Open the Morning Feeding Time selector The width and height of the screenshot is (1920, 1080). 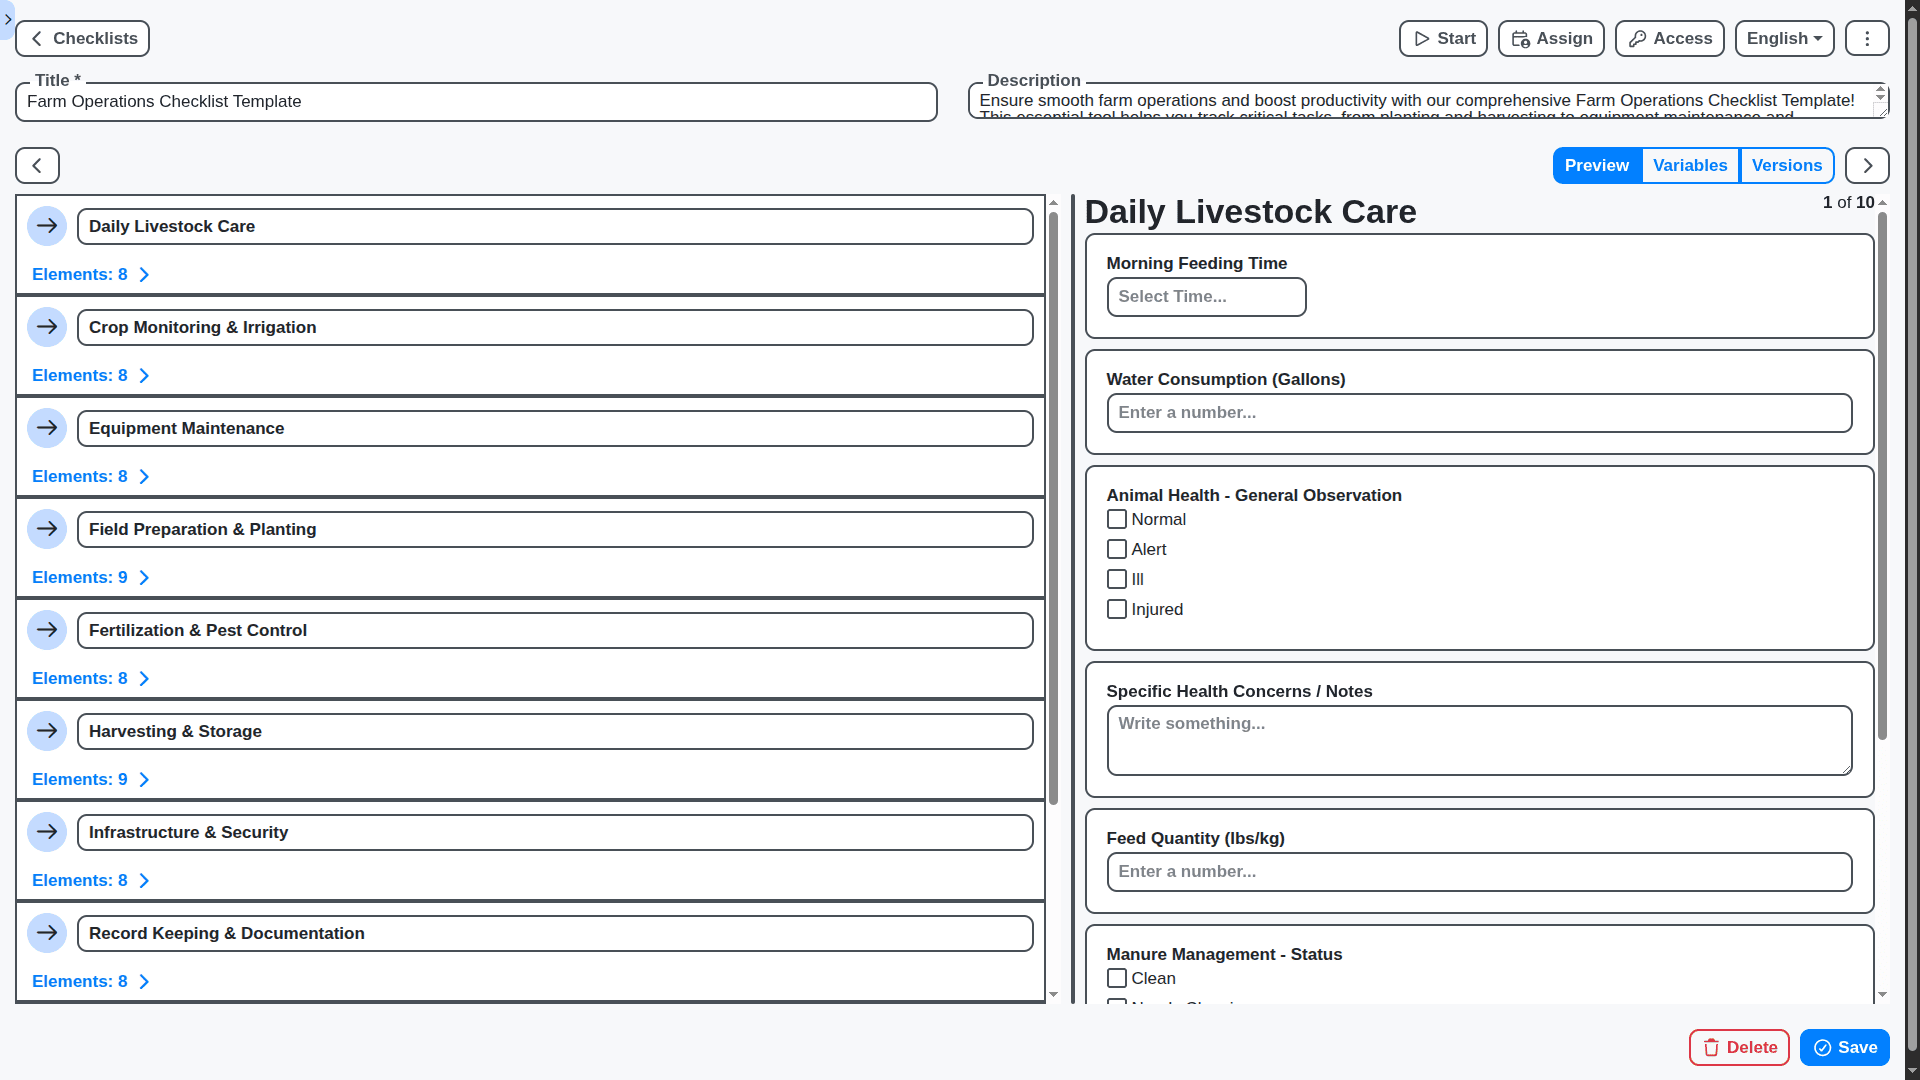1205,297
